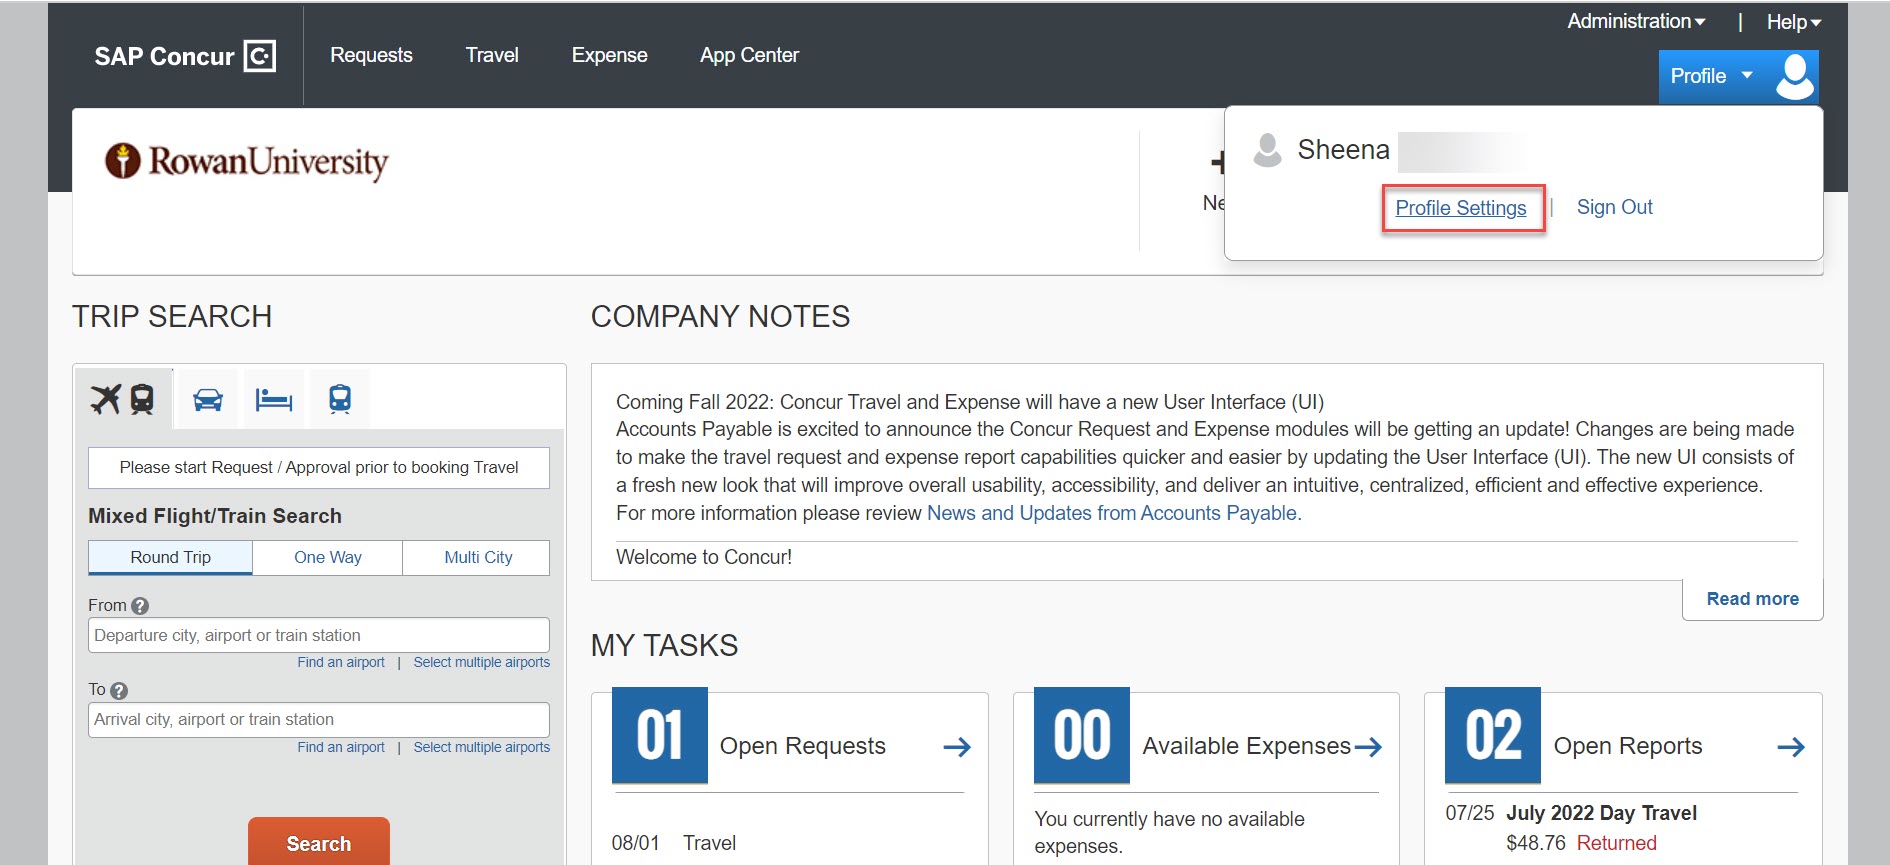This screenshot has height=865, width=1890.
Task: Open the App Center menu
Action: 749,55
